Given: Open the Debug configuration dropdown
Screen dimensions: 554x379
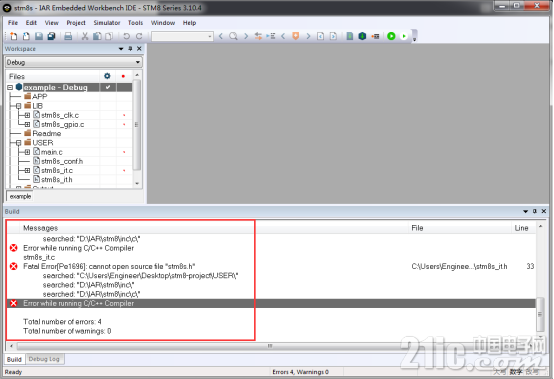Looking at the screenshot, I should (74, 62).
